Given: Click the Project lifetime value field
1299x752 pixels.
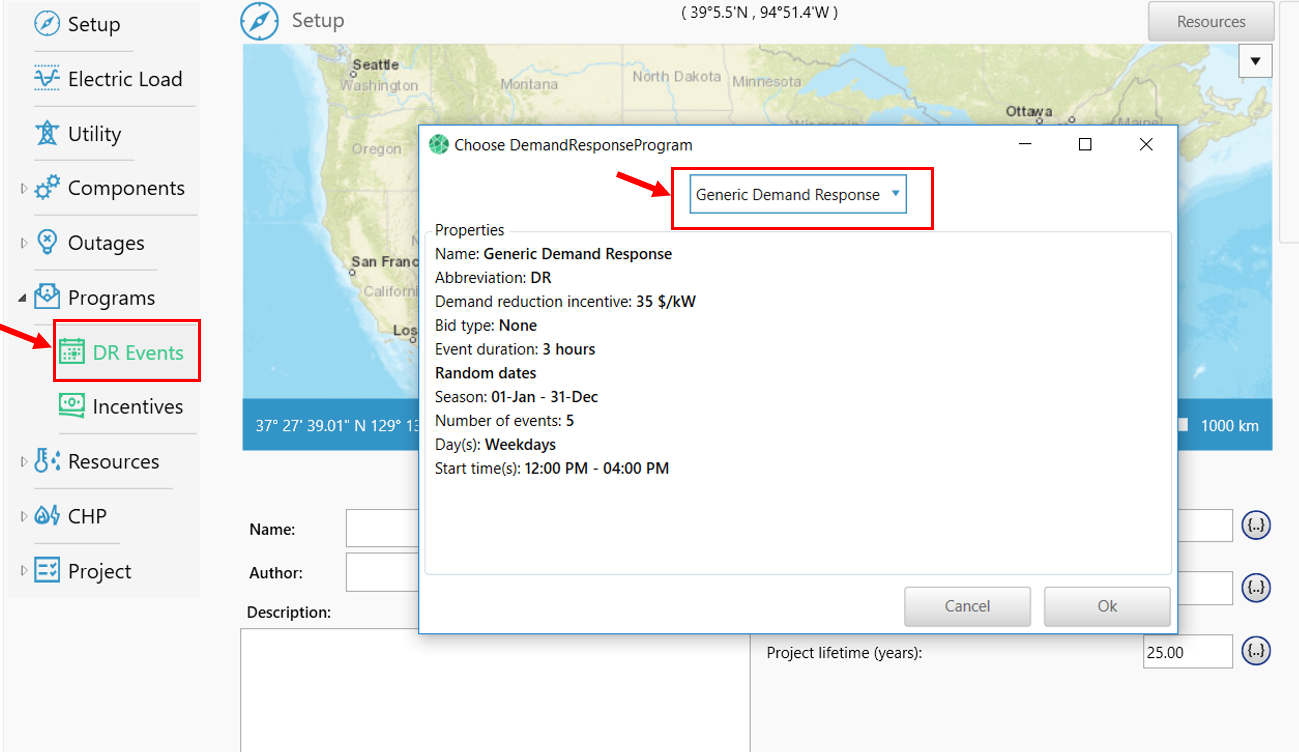Looking at the screenshot, I should click(1188, 652).
